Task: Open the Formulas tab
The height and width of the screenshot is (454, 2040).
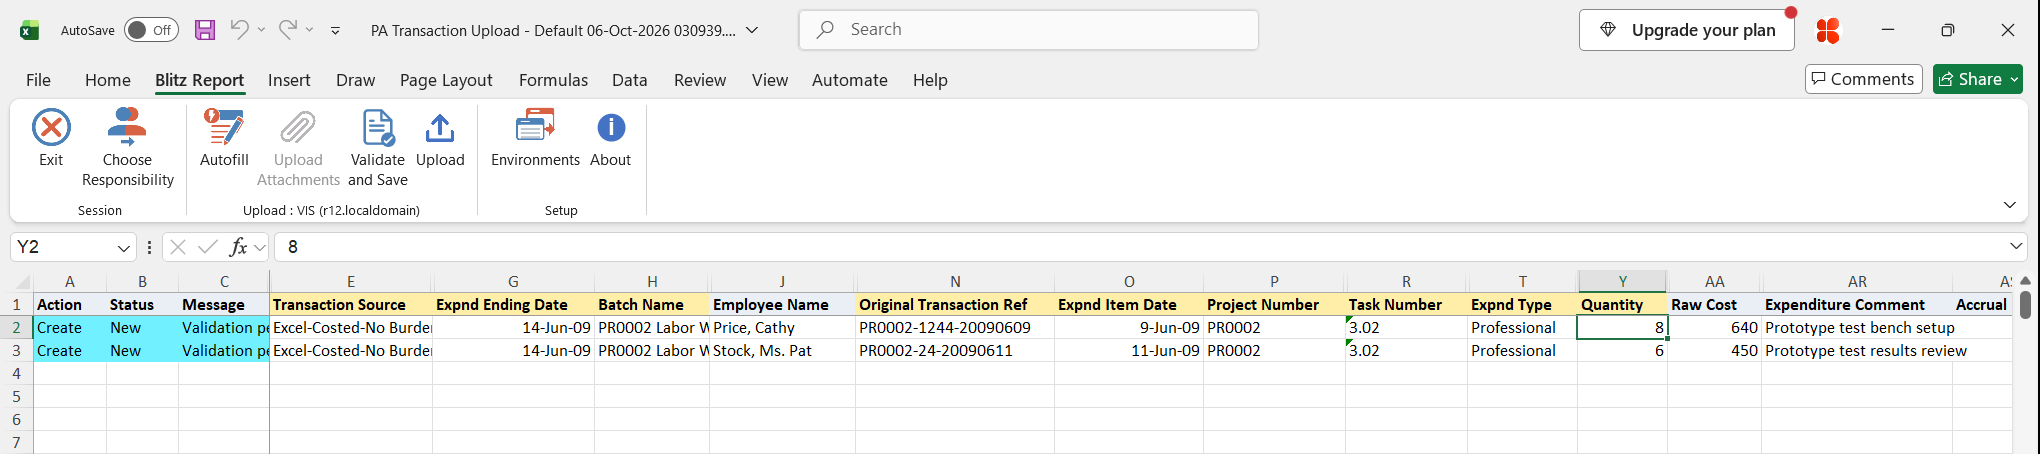Action: [553, 80]
